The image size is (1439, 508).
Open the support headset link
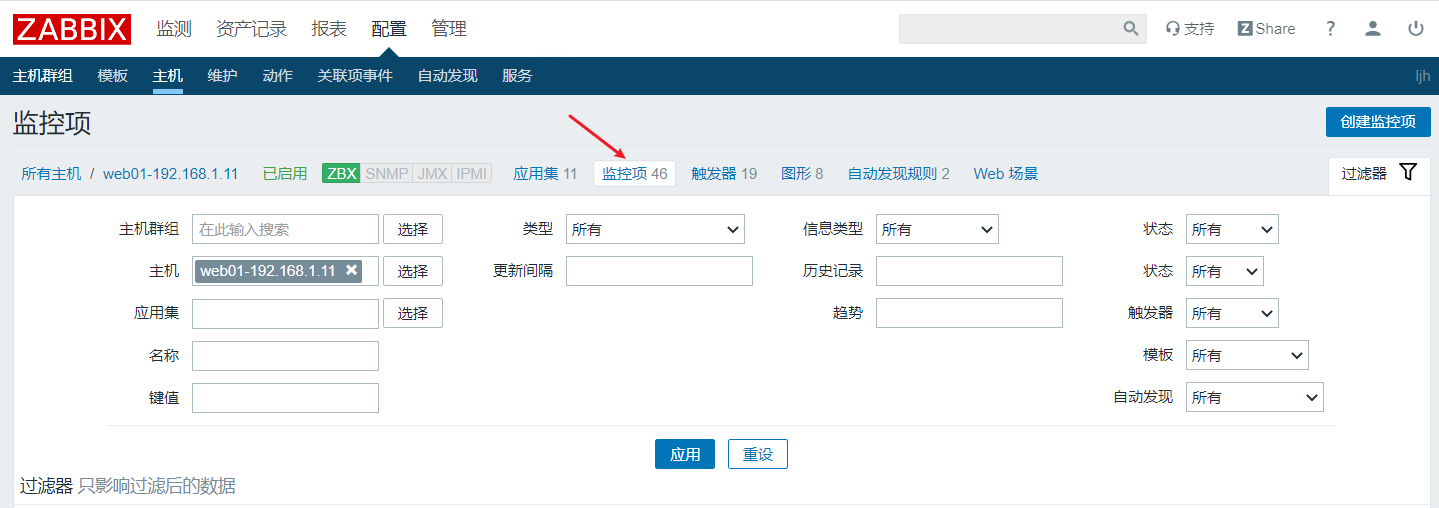tap(1190, 29)
